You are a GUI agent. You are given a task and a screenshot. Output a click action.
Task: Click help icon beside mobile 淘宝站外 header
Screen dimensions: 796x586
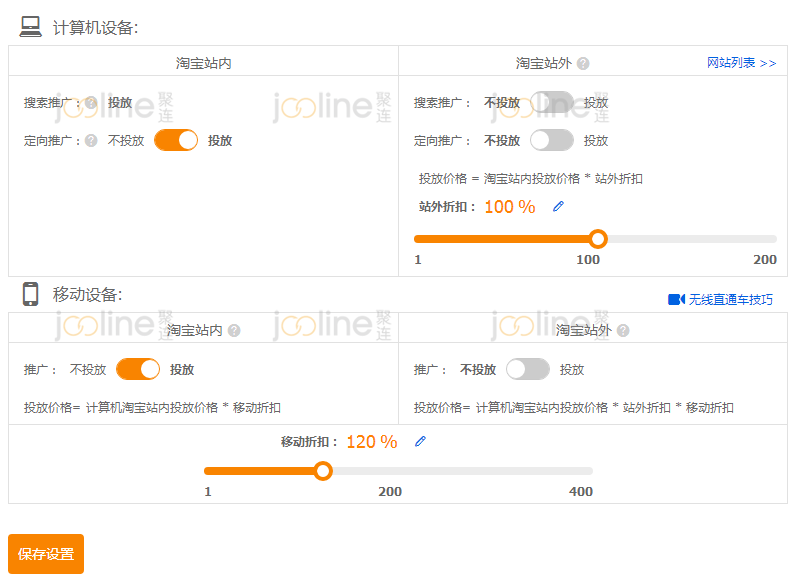tap(624, 330)
